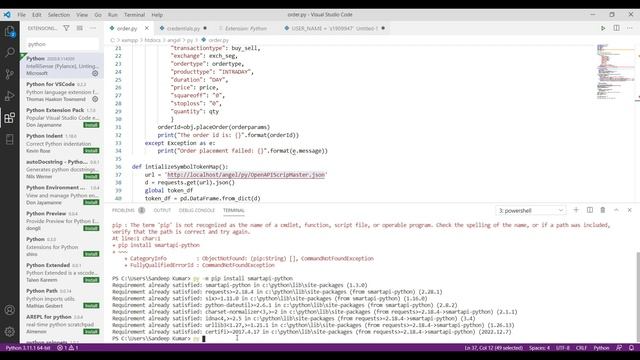The height and width of the screenshot is (360, 640).
Task: Add a new terminal with plus icon
Action: coord(576,210)
